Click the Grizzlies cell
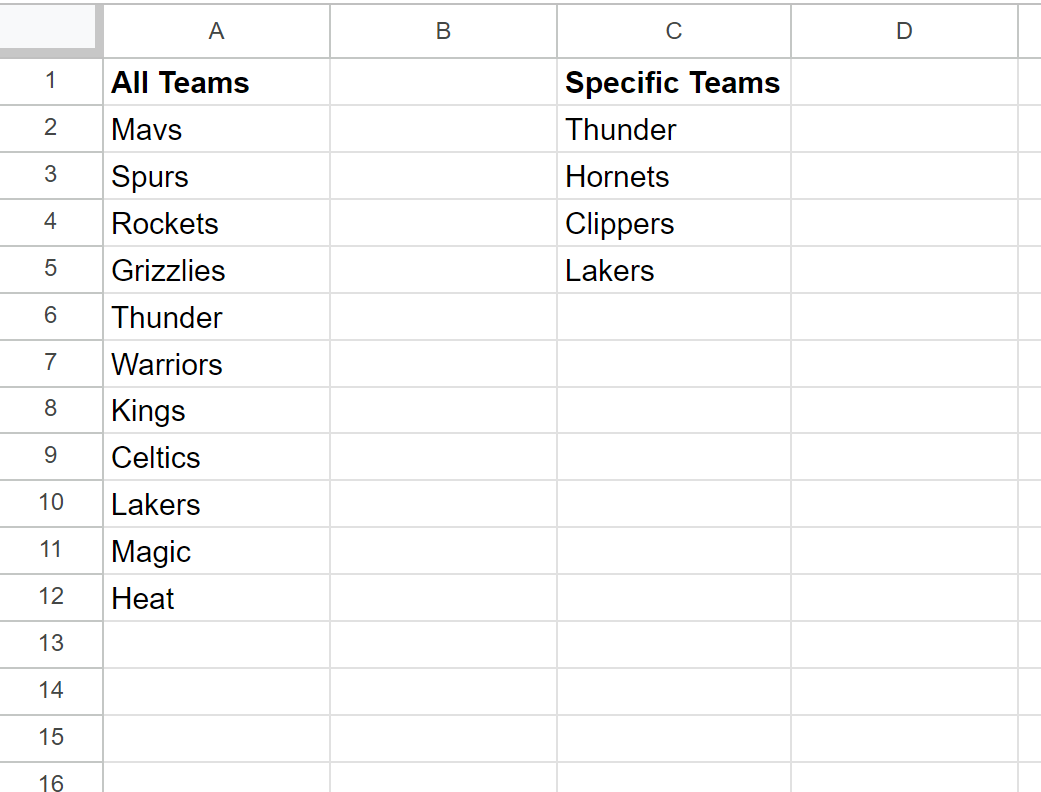The image size is (1041, 792). pos(216,270)
